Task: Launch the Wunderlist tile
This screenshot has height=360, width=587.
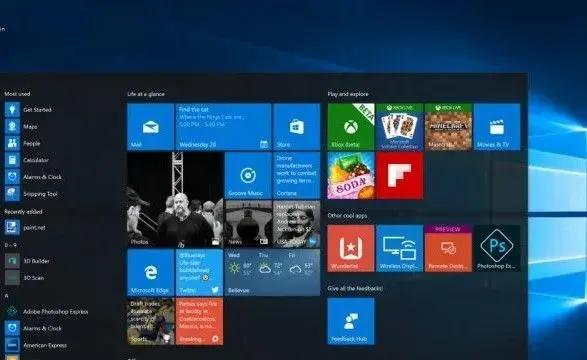Action: (351, 248)
